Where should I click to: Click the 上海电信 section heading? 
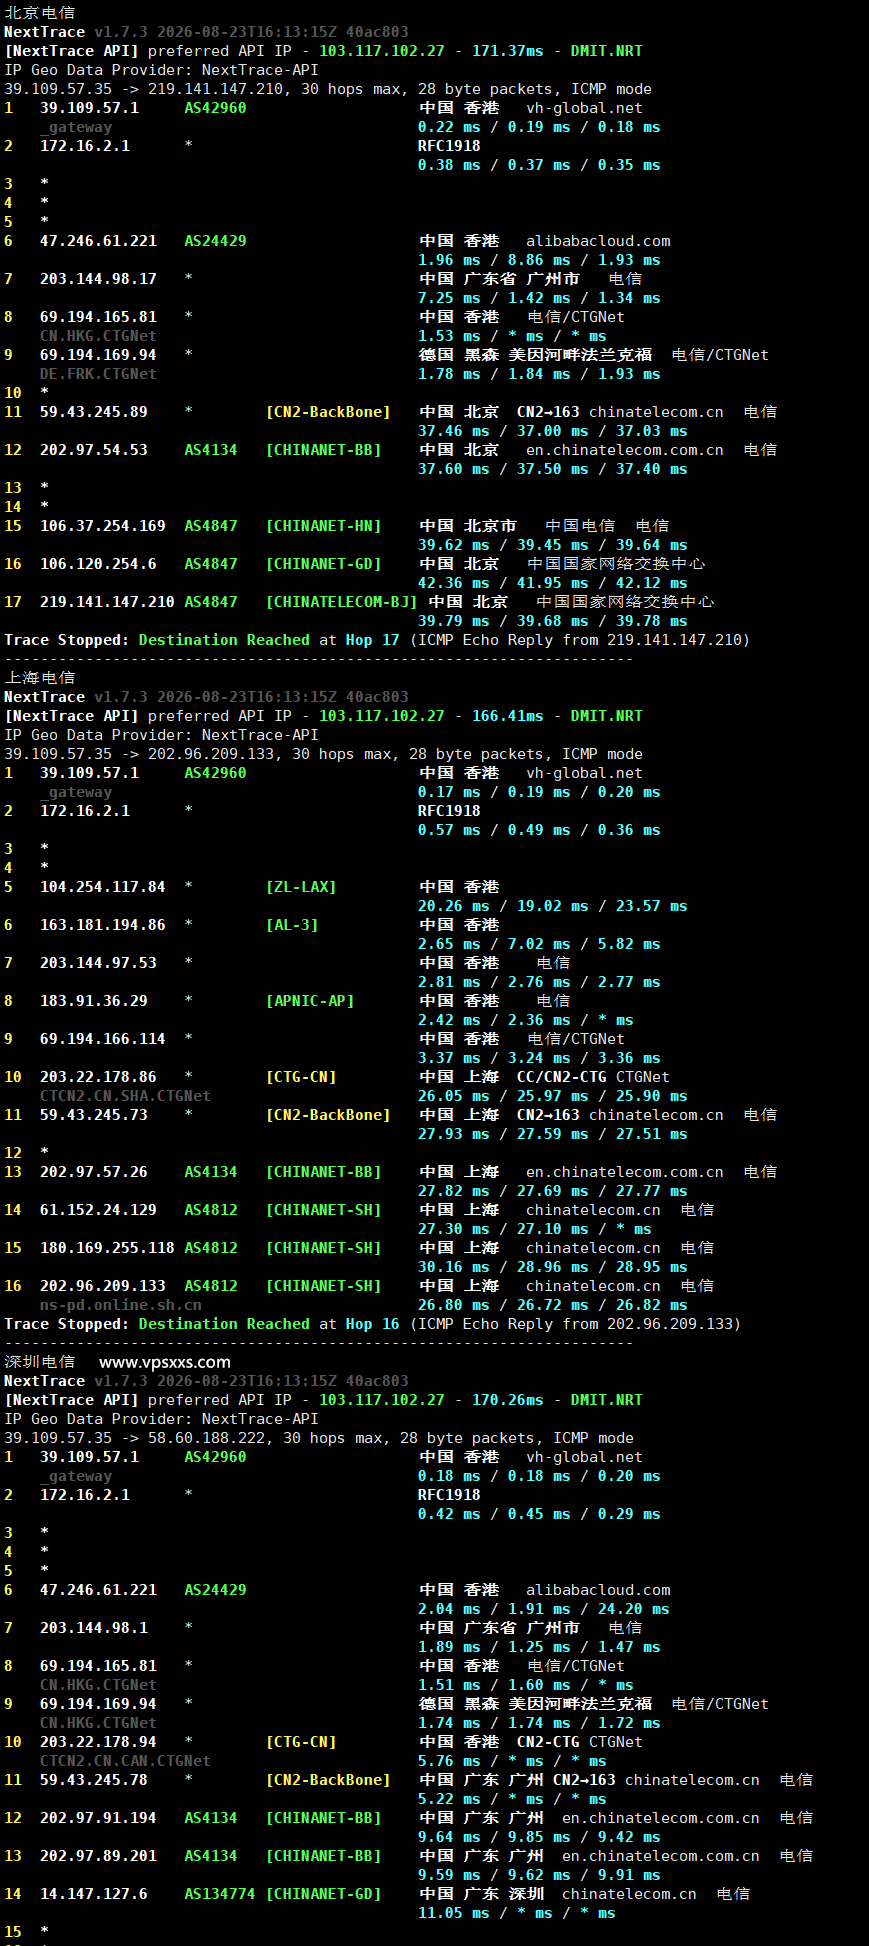pyautogui.click(x=40, y=678)
